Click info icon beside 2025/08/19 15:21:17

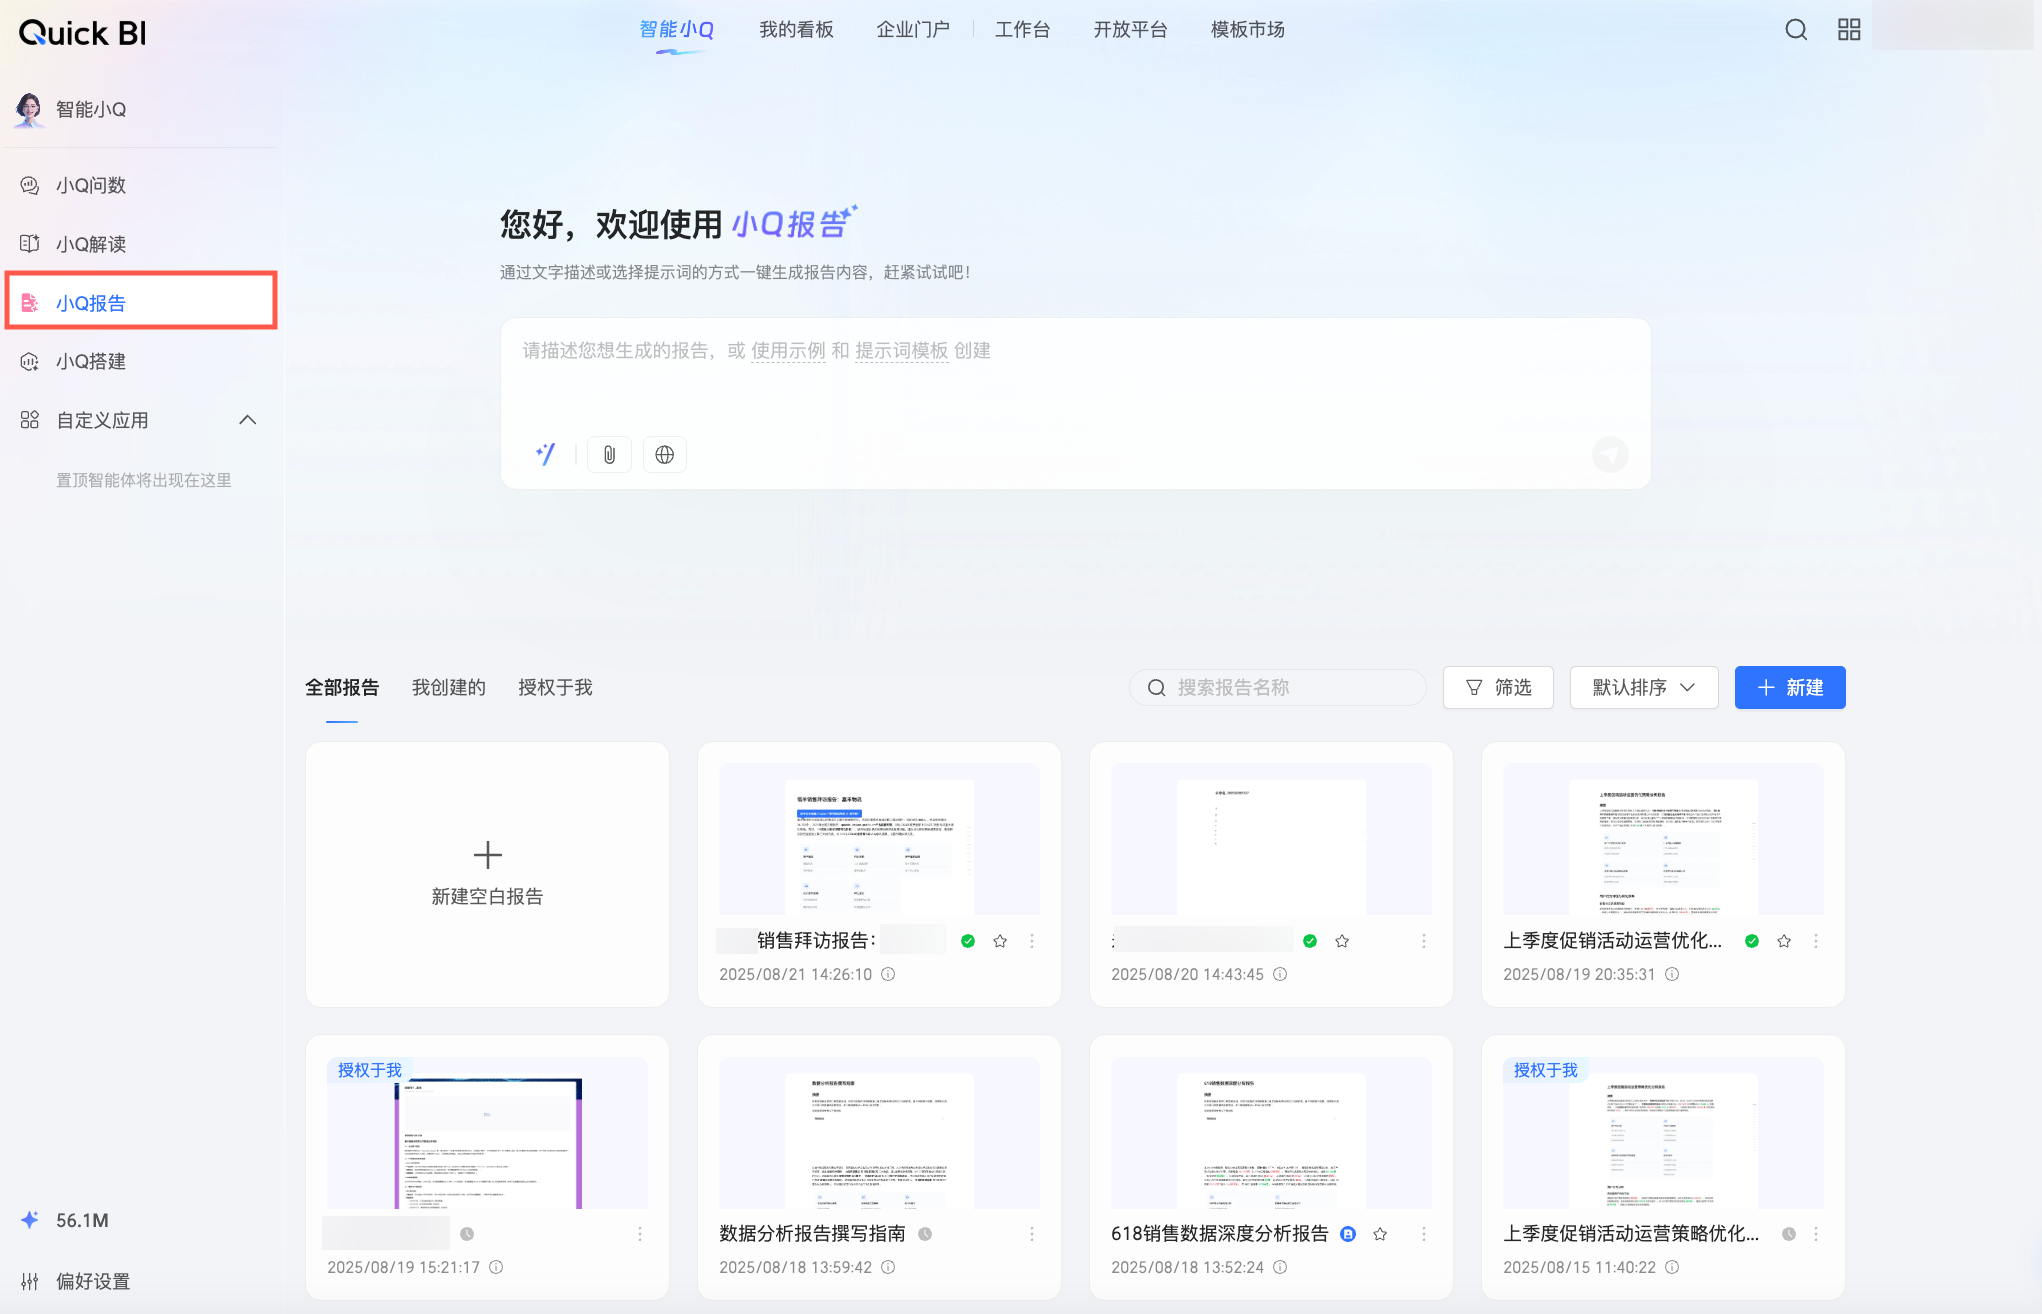(x=496, y=1267)
